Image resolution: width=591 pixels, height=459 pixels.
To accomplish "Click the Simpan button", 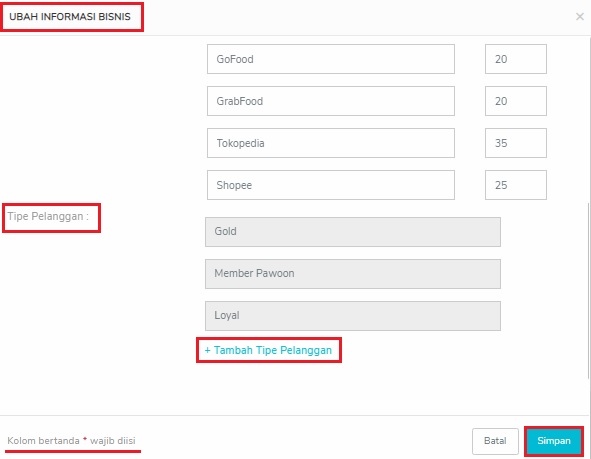I will (x=554, y=441).
